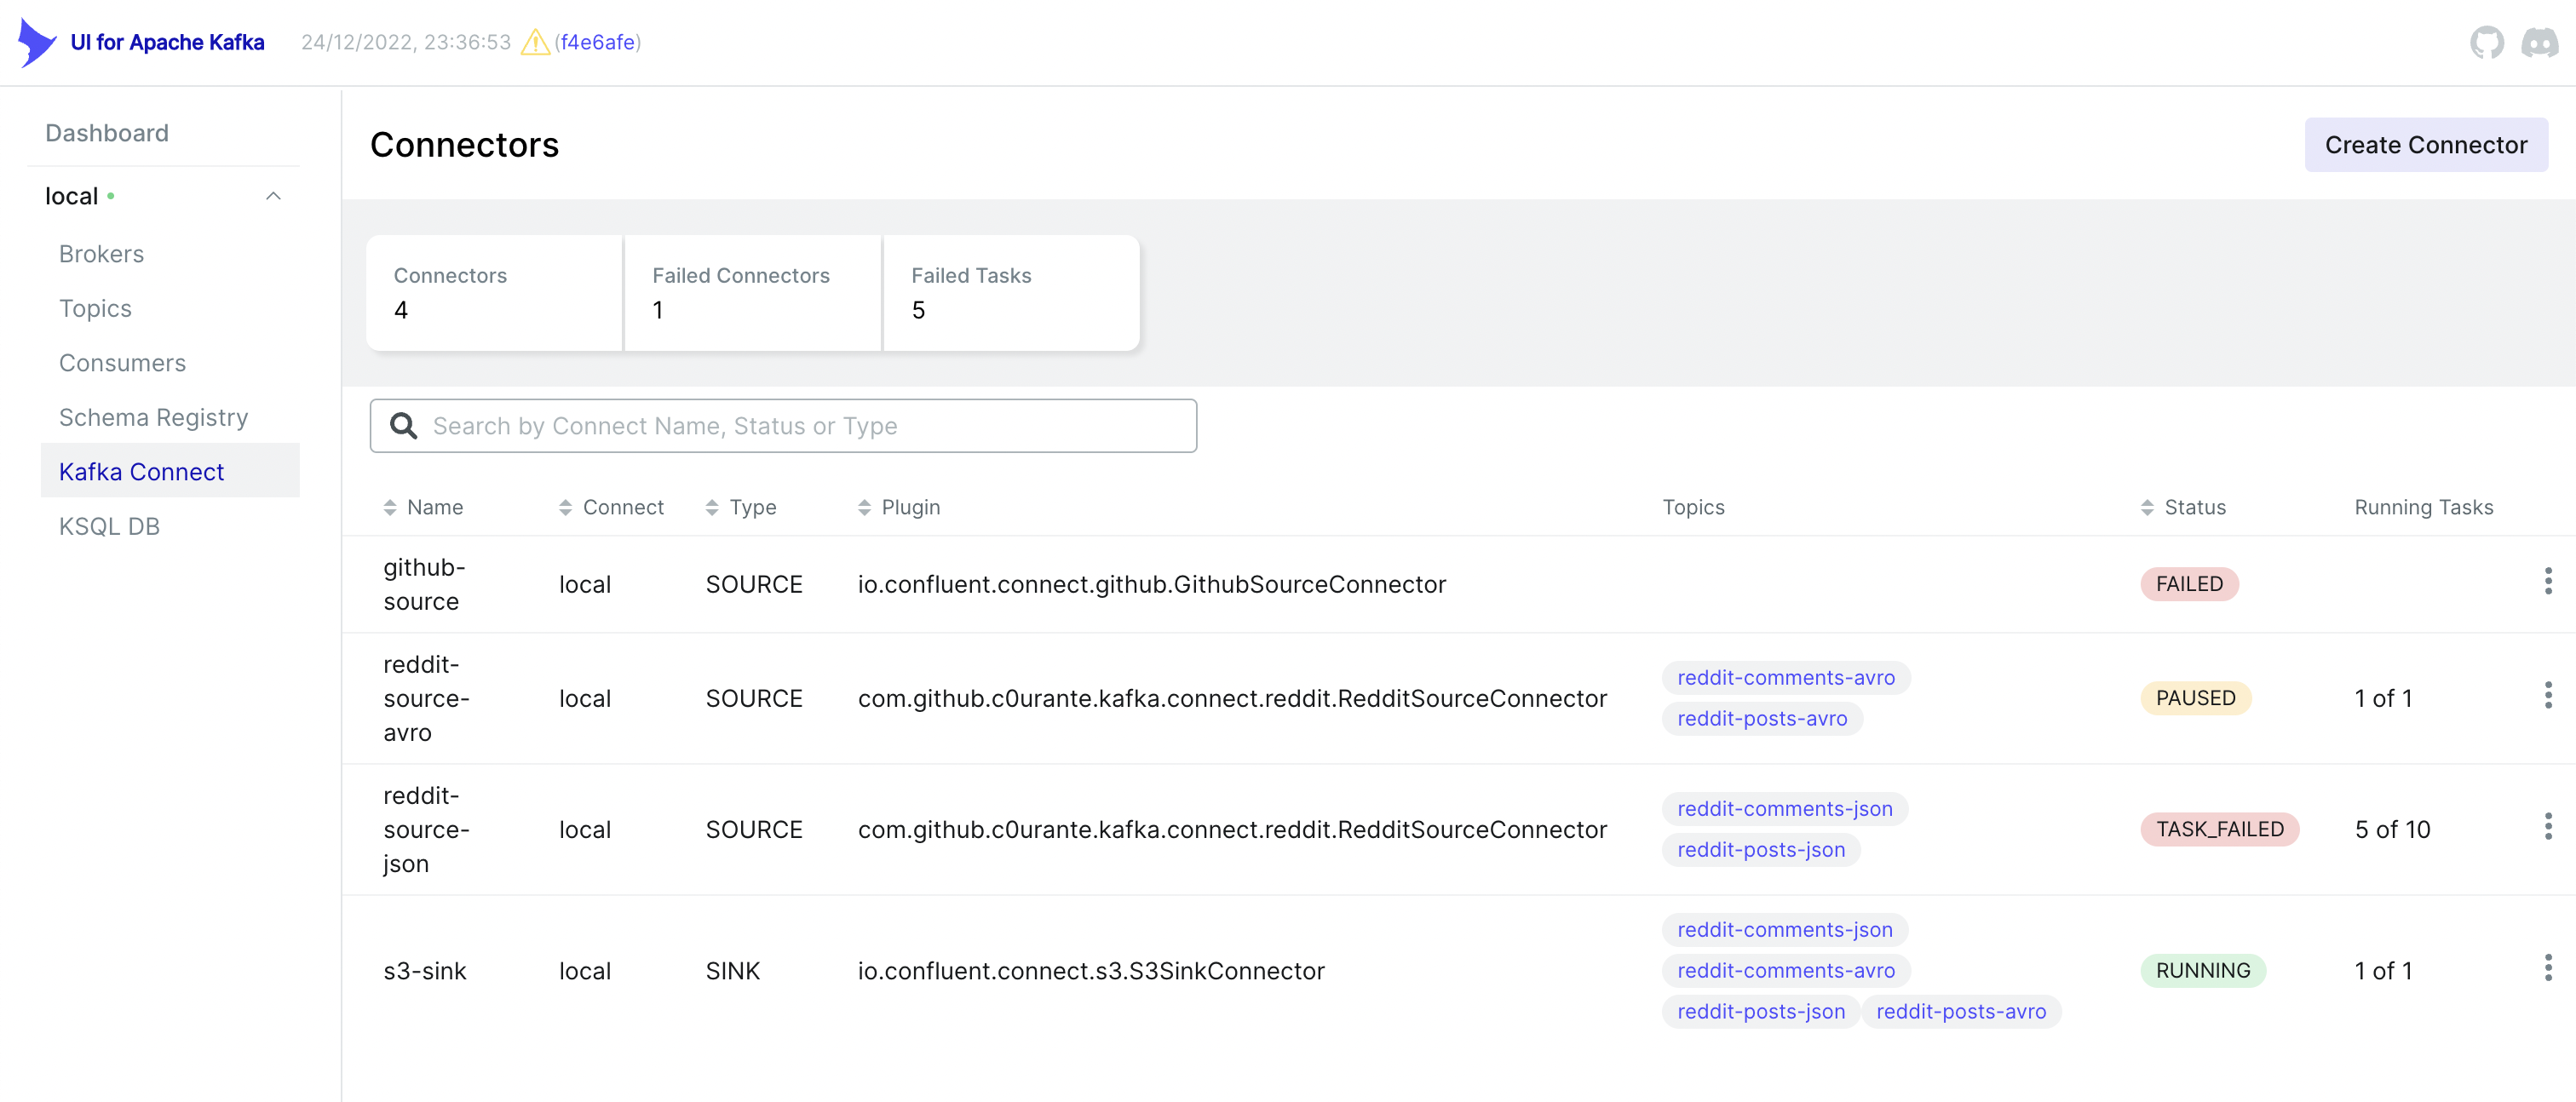Click the search magnifier icon
Image resolution: width=2576 pixels, height=1102 pixels.
pyautogui.click(x=404, y=426)
